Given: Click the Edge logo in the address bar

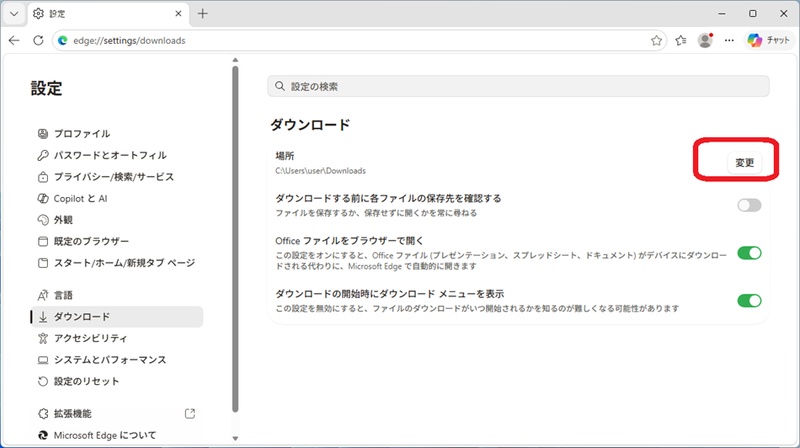Looking at the screenshot, I should (63, 40).
